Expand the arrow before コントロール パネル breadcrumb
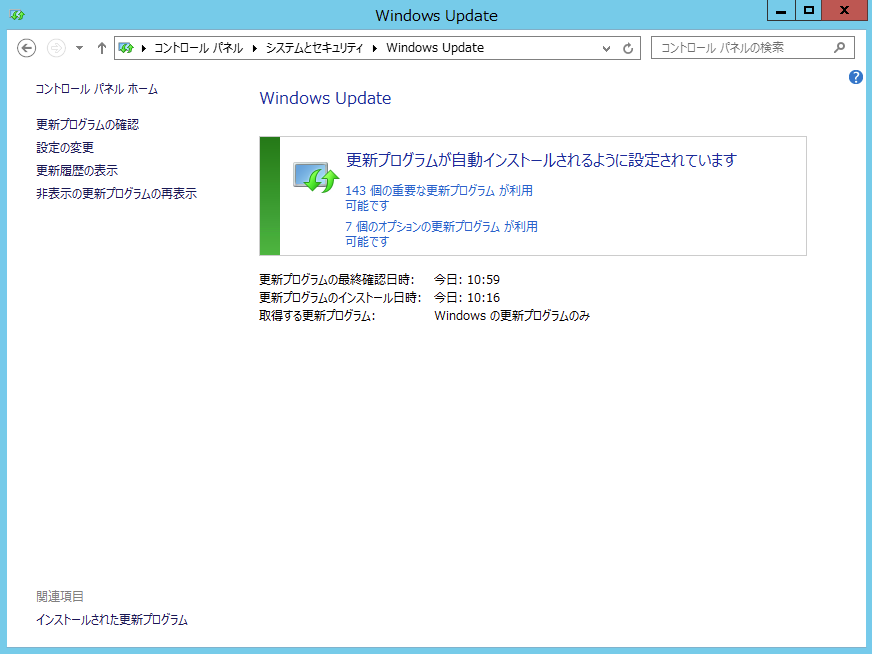Screen dimensions: 872x654 144,48
